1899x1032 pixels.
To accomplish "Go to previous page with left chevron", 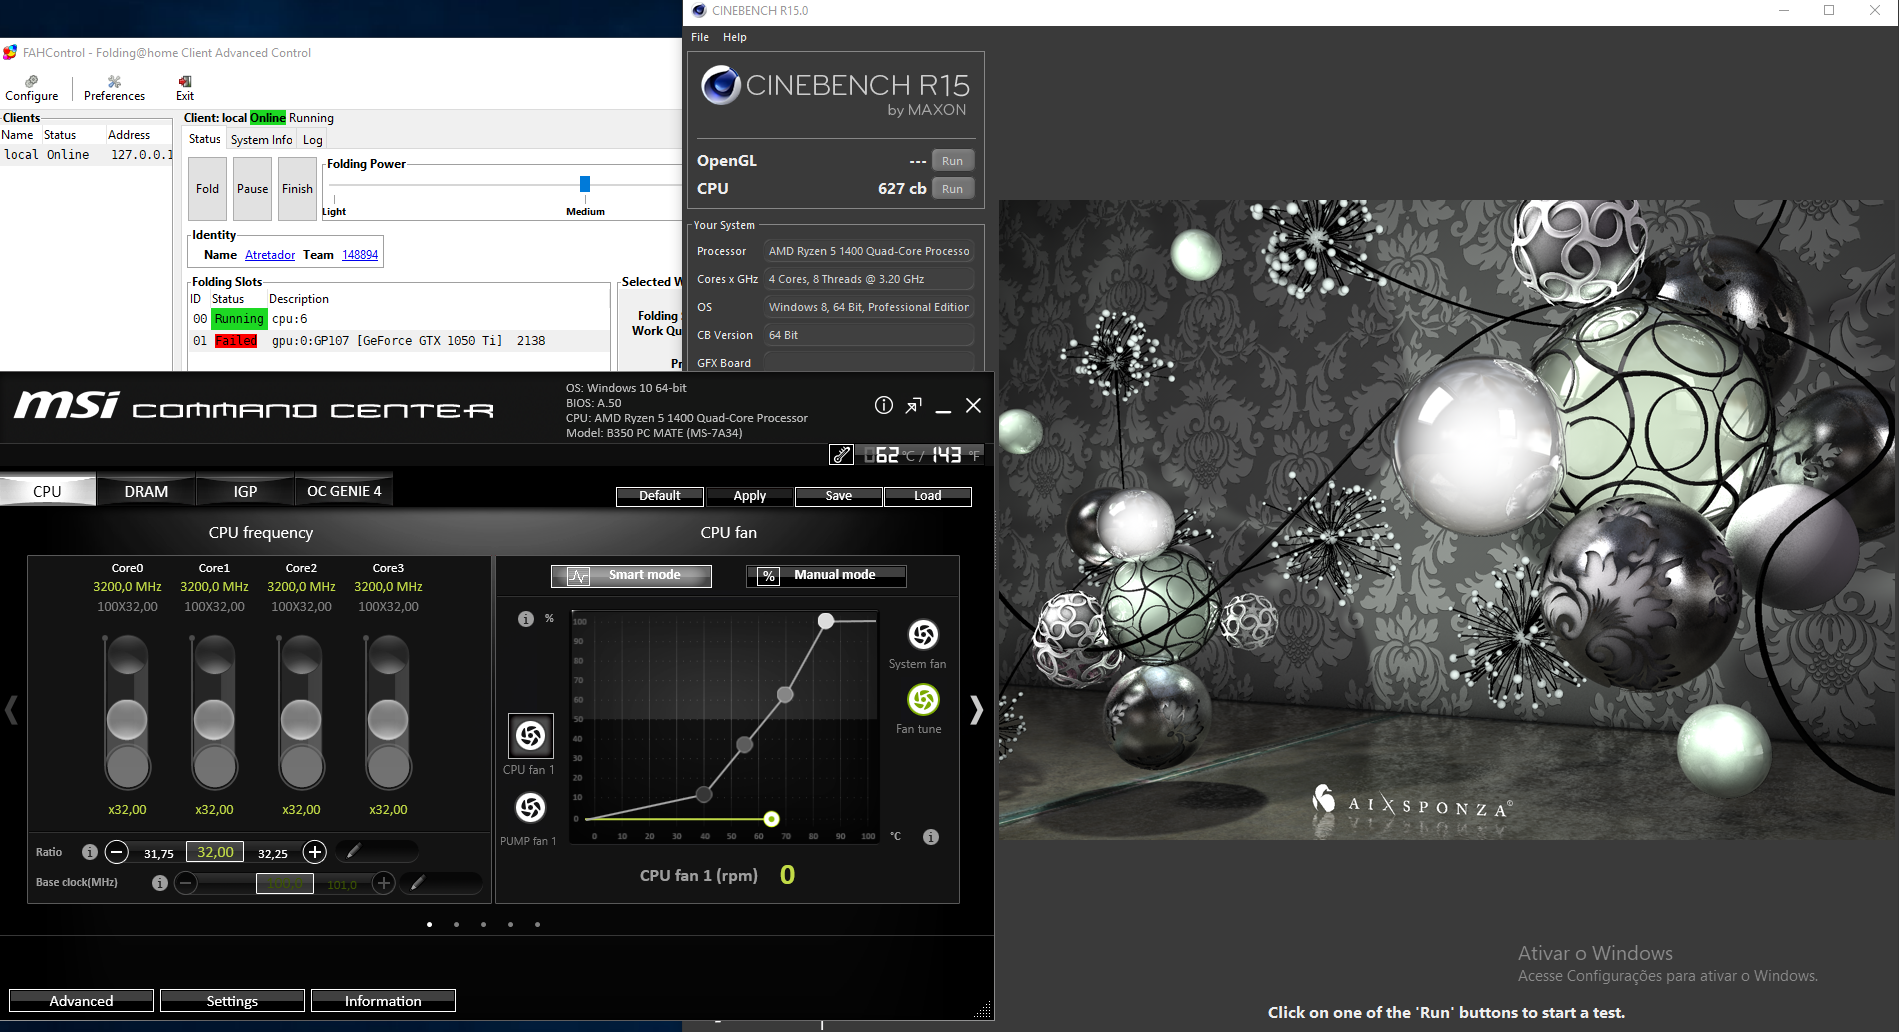I will coord(12,710).
